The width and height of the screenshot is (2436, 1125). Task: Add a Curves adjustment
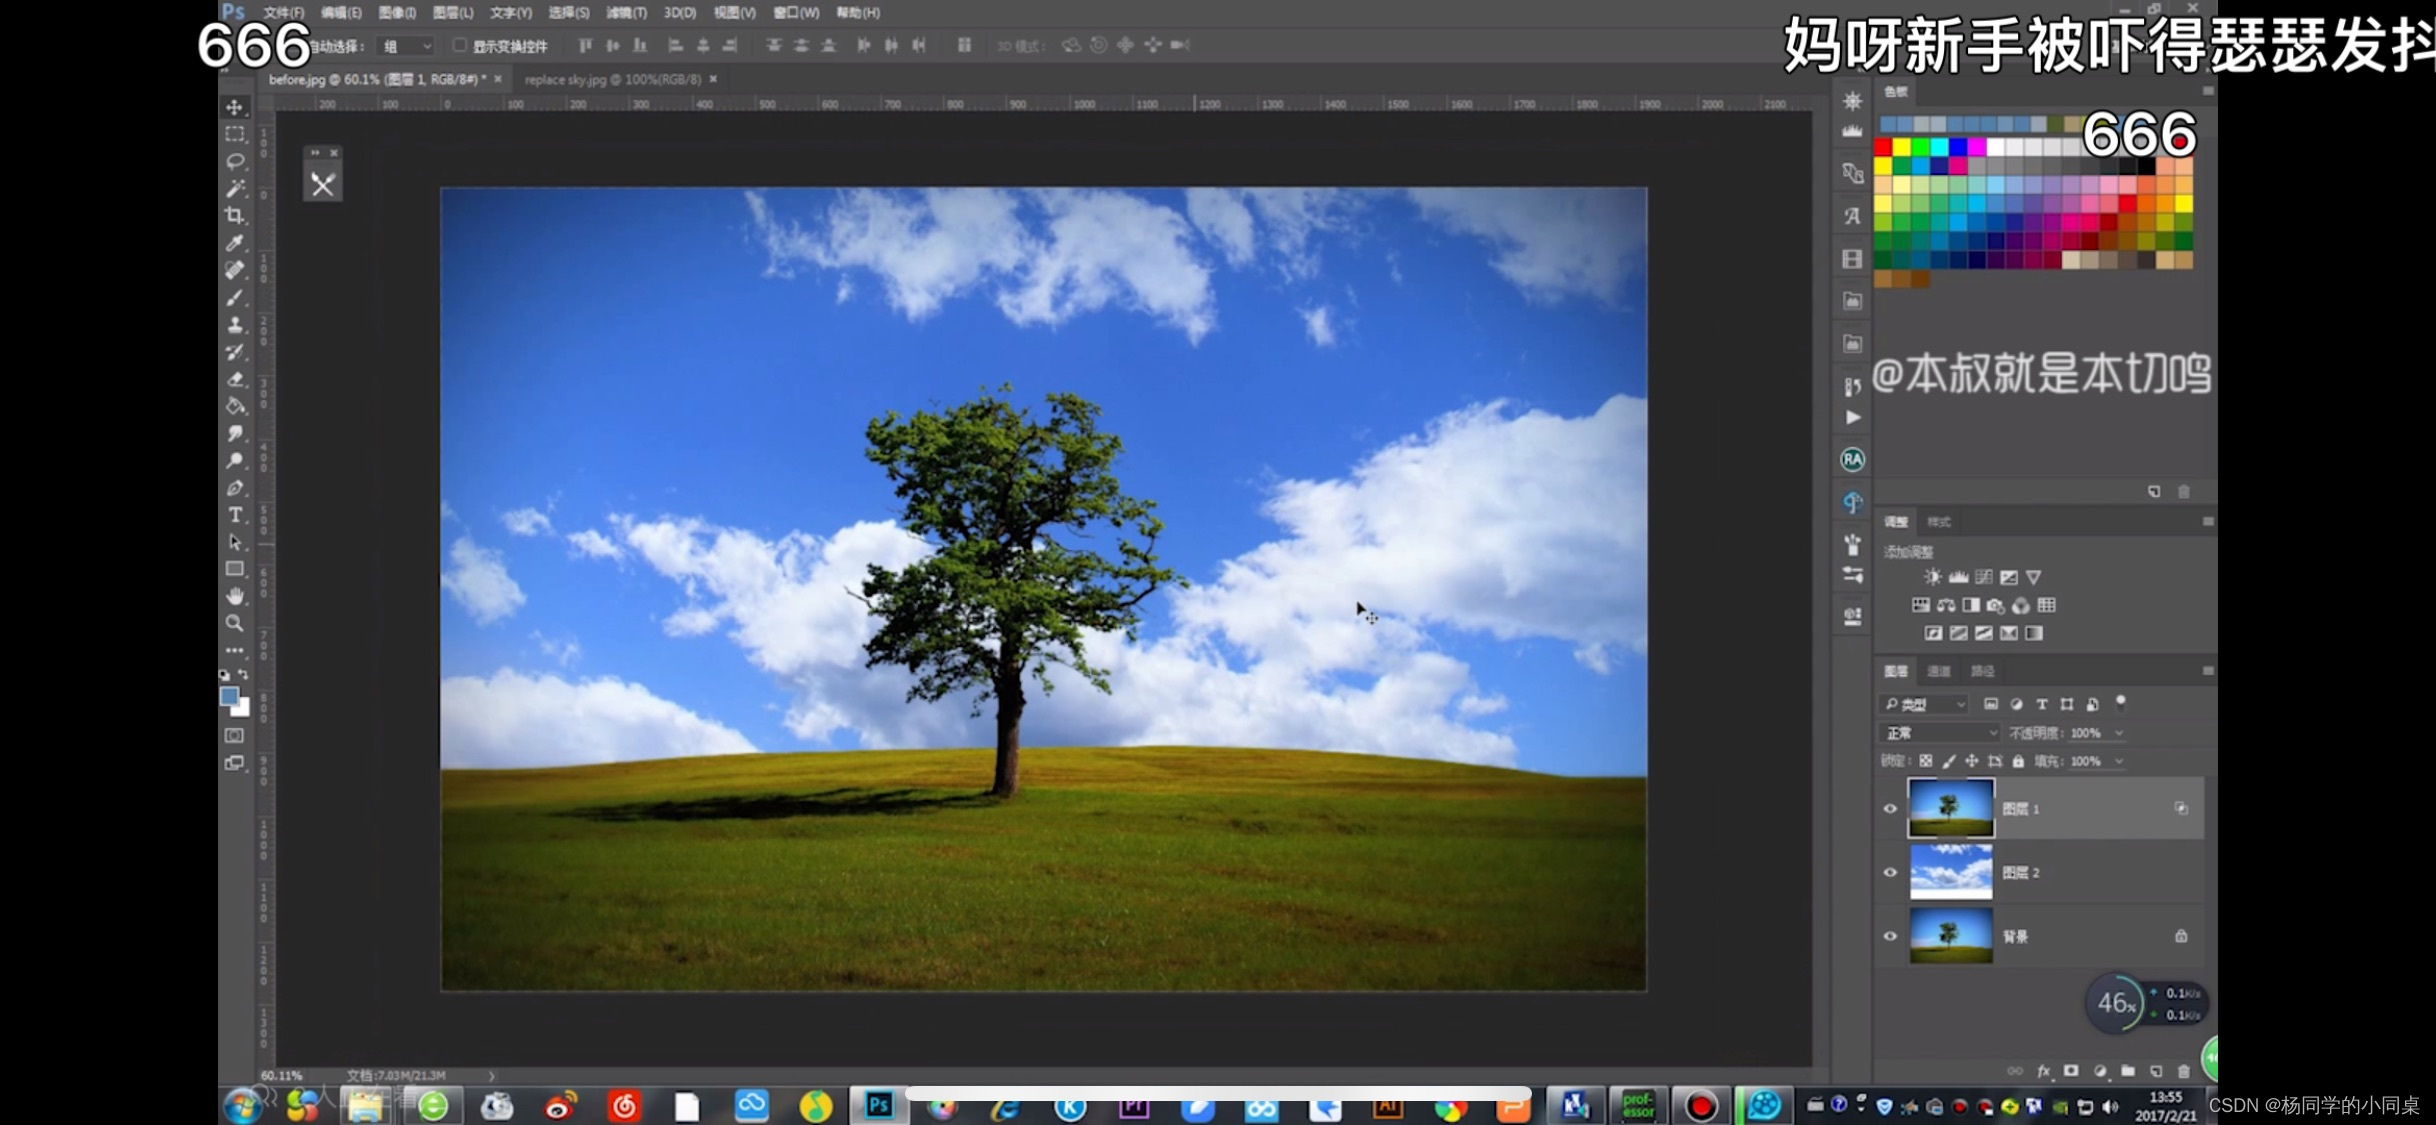point(1983,577)
